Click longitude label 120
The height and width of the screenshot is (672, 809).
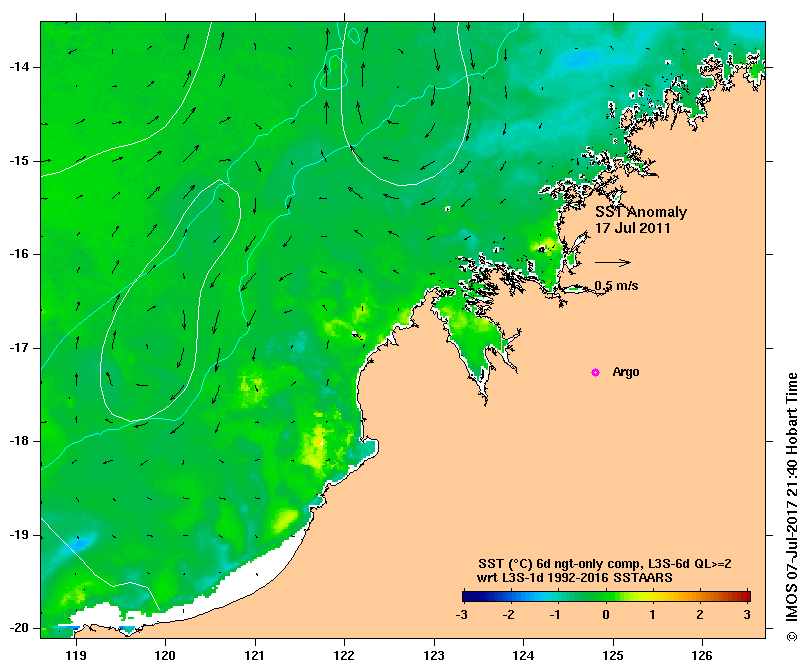coord(165,655)
